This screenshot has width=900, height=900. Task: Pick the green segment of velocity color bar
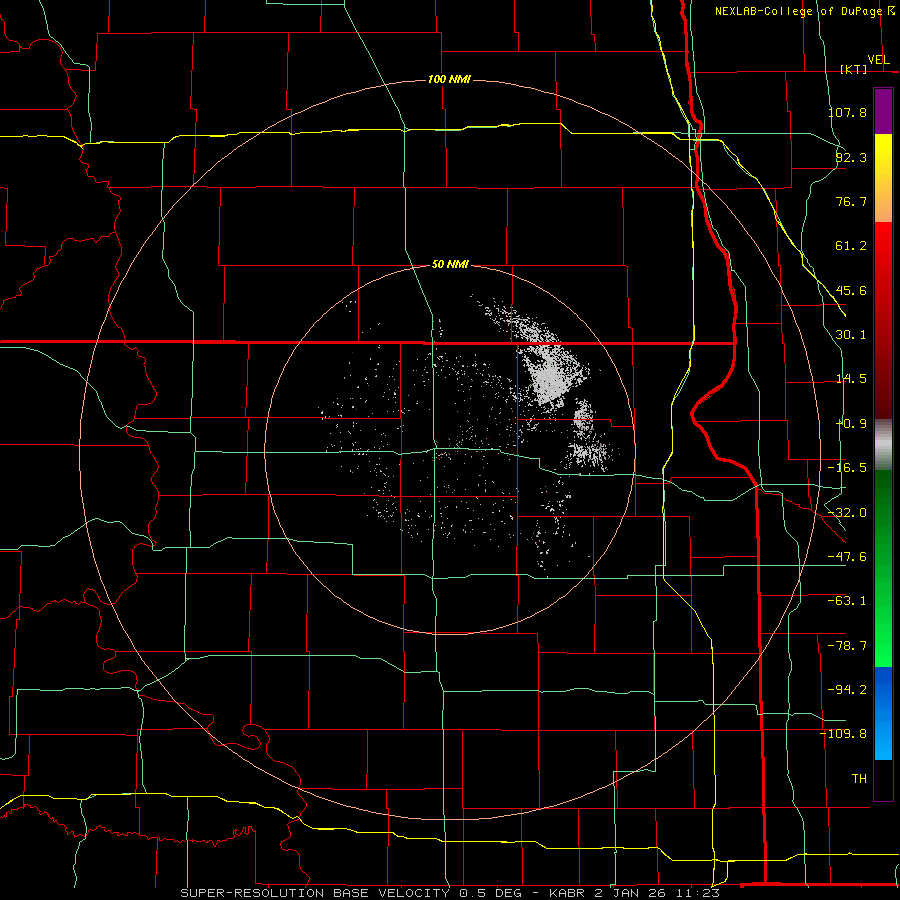click(x=883, y=569)
